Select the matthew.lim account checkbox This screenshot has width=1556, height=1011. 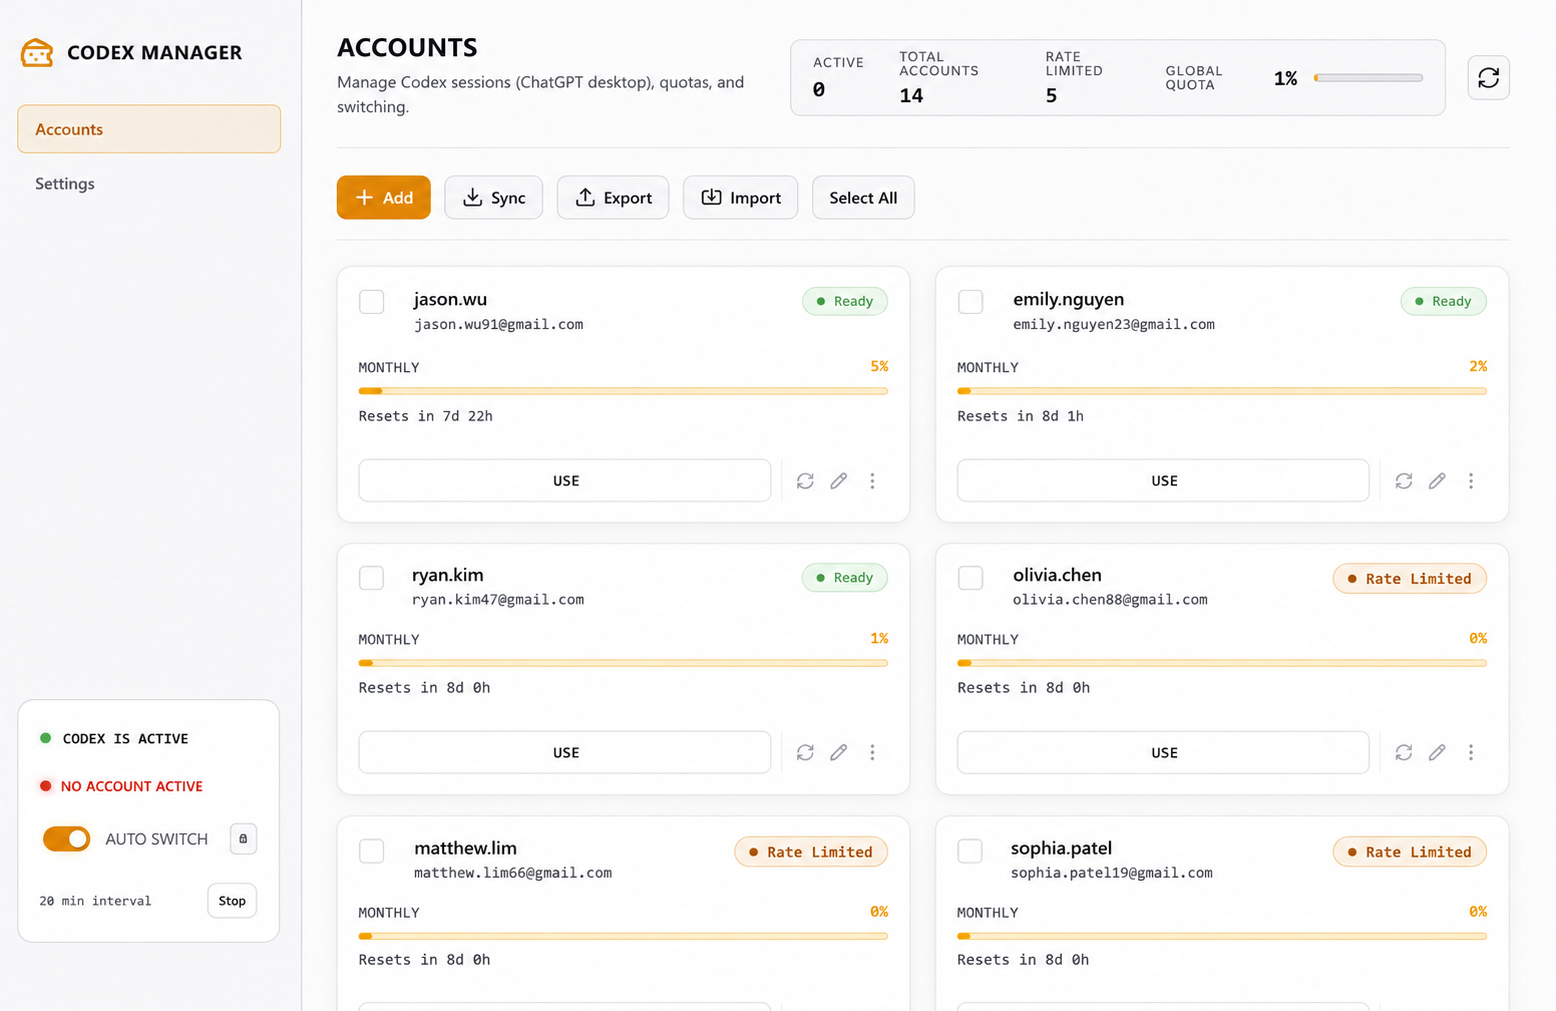point(372,851)
